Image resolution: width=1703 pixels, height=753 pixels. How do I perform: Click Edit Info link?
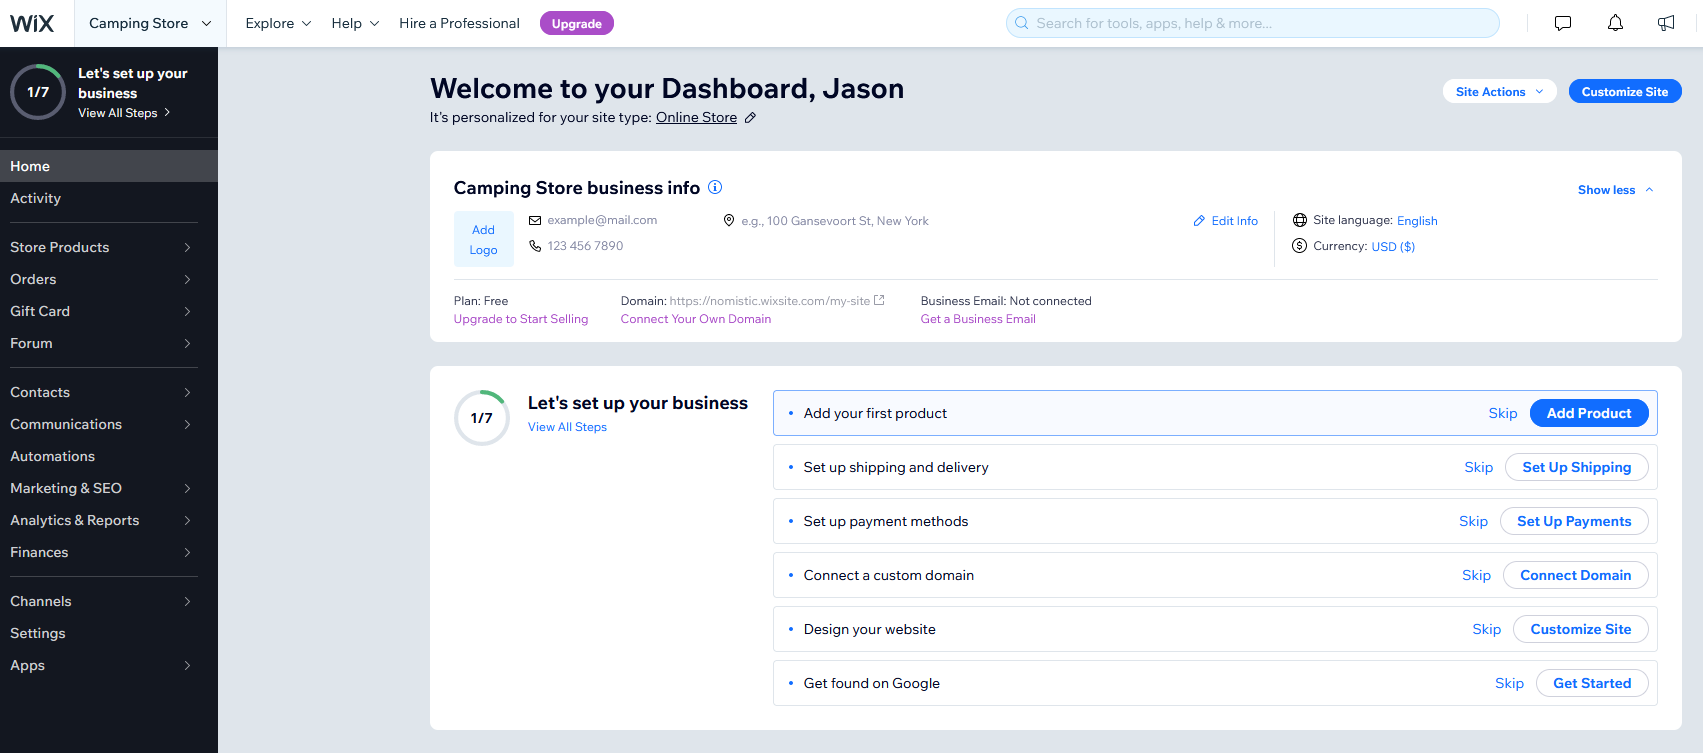pos(1226,221)
